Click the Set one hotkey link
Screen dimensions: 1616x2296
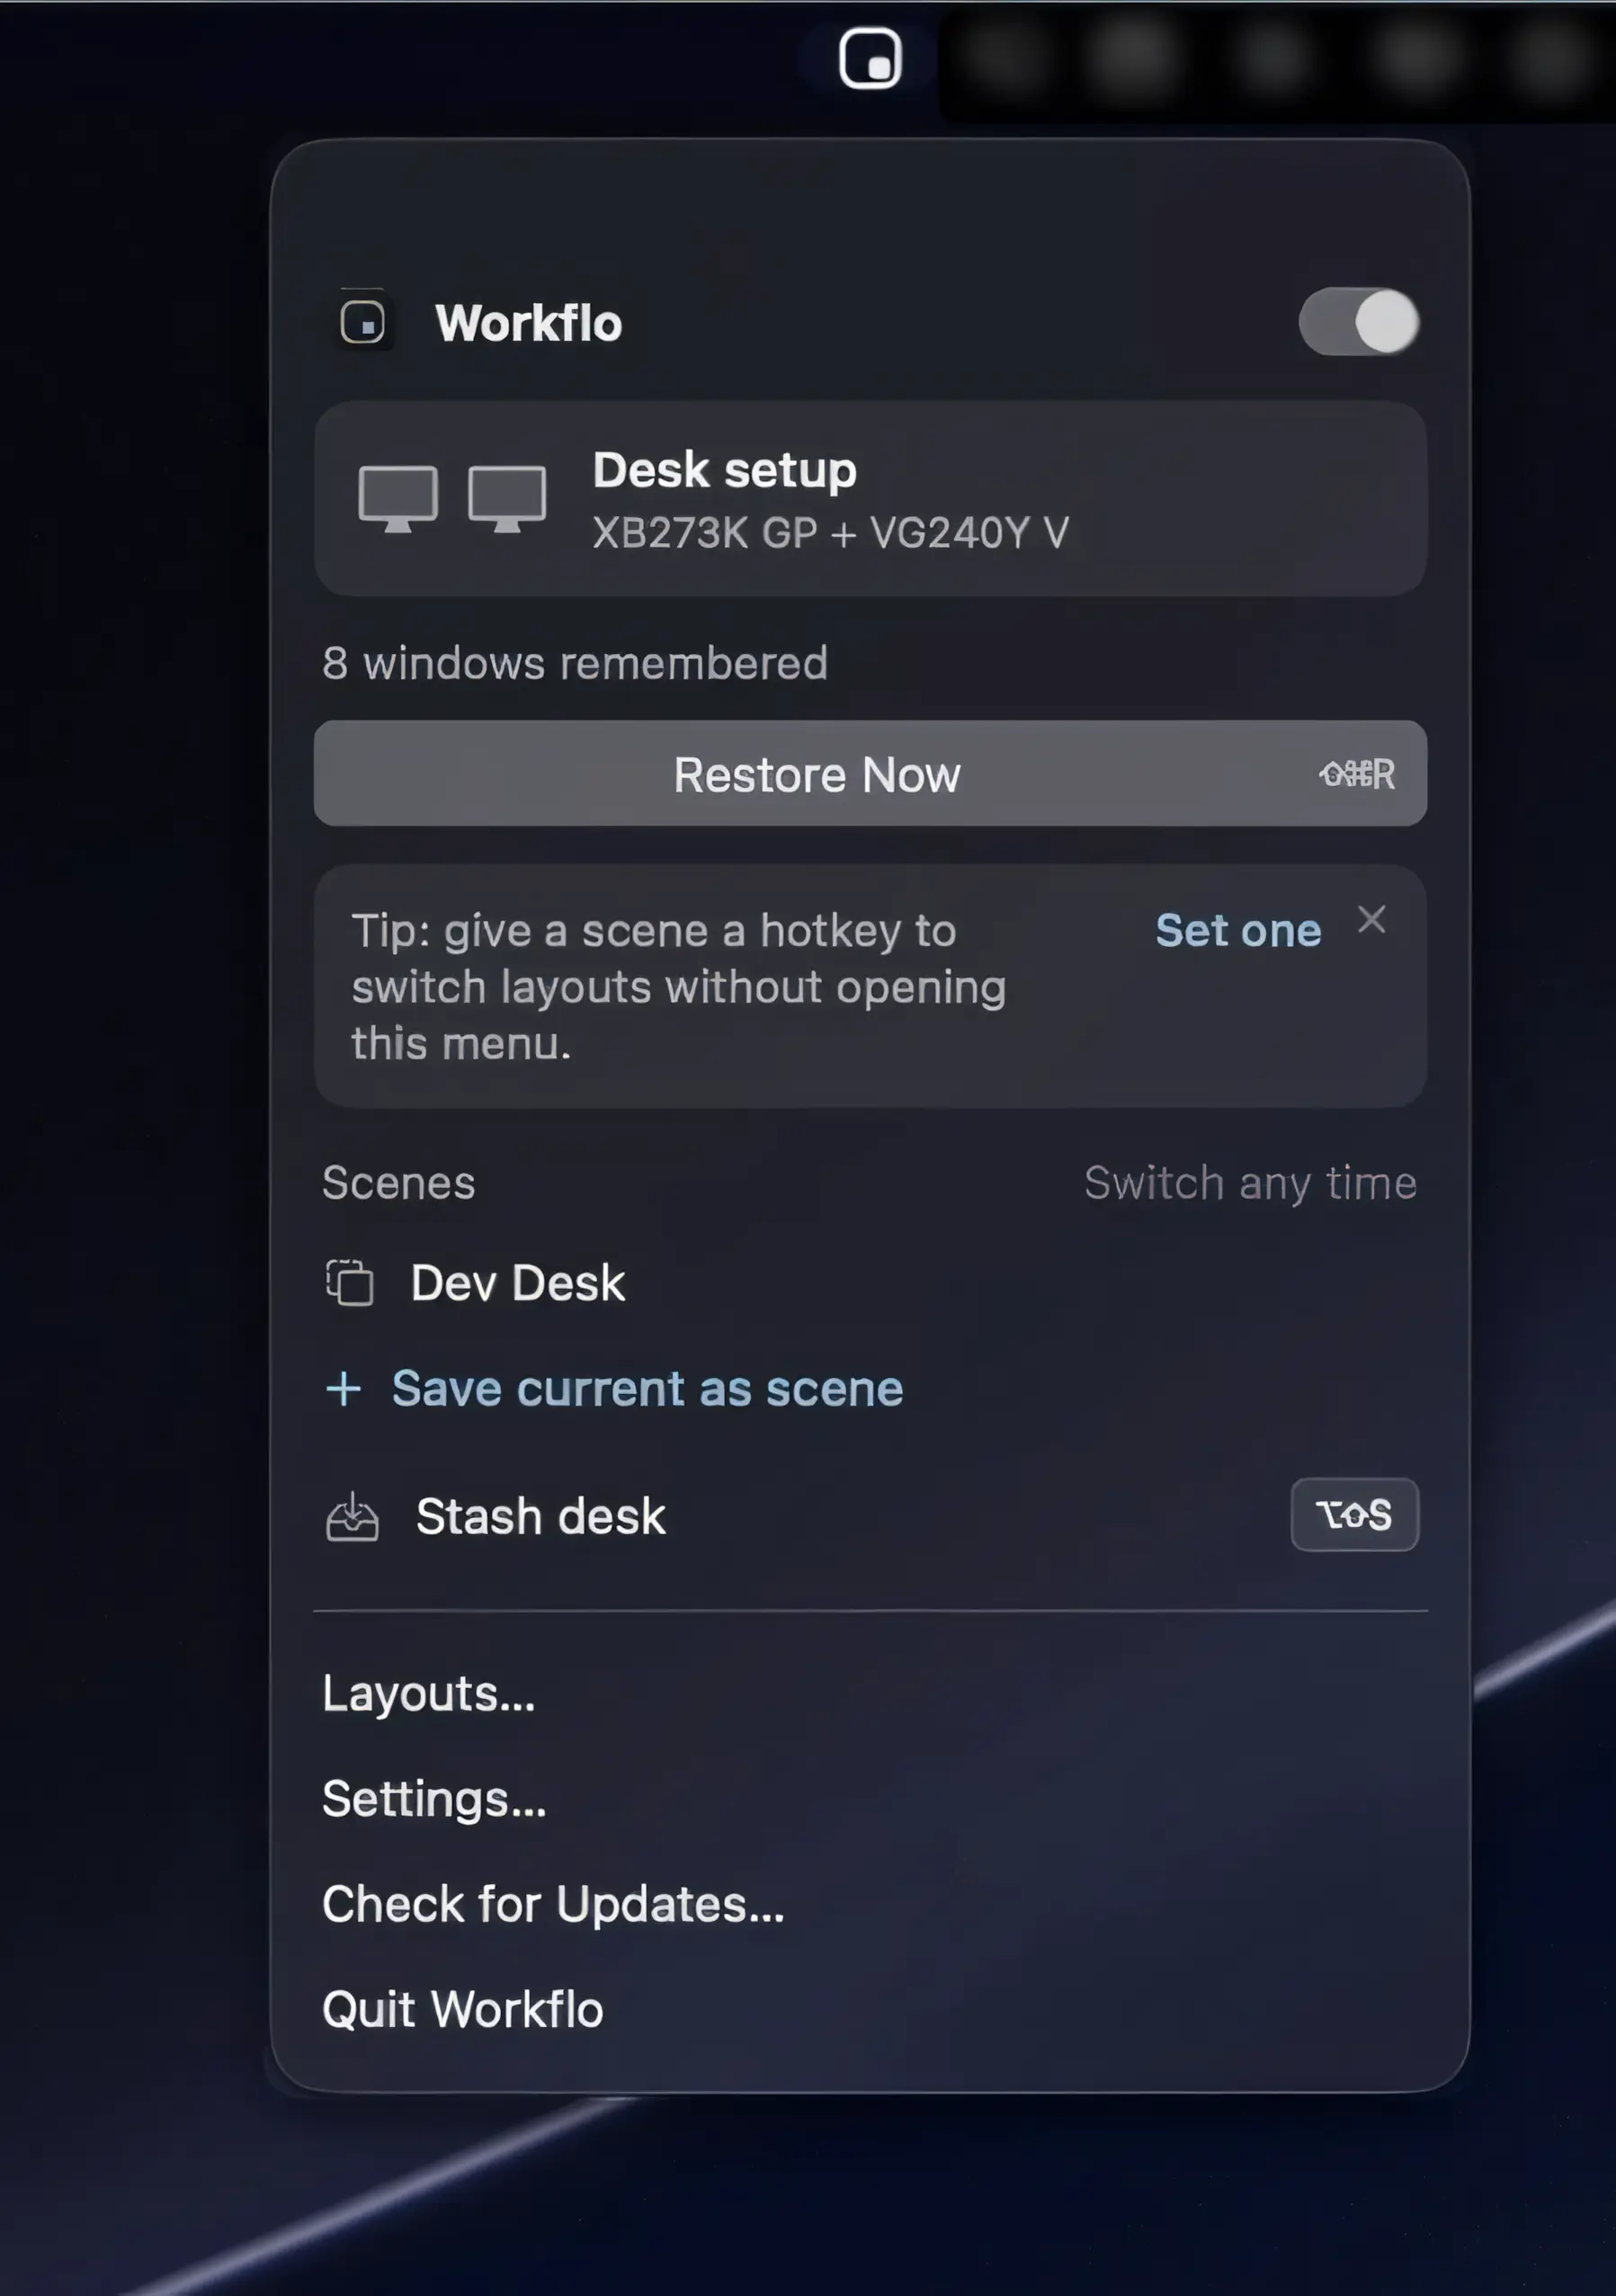click(x=1238, y=930)
